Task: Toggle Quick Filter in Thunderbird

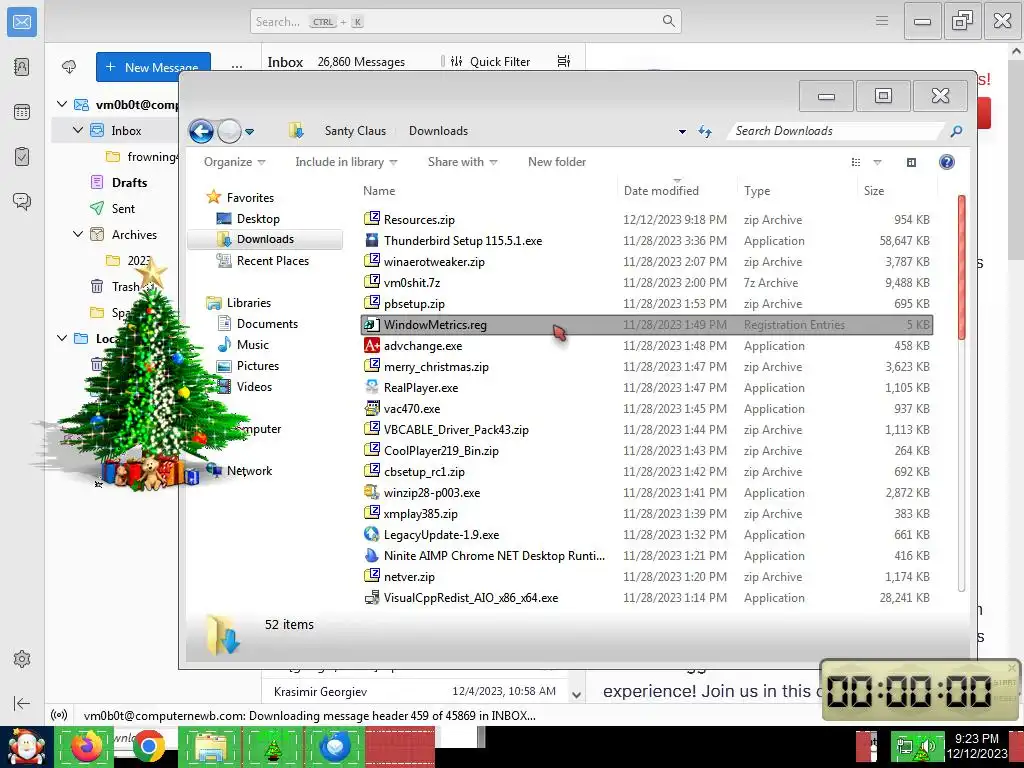Action: (490, 61)
